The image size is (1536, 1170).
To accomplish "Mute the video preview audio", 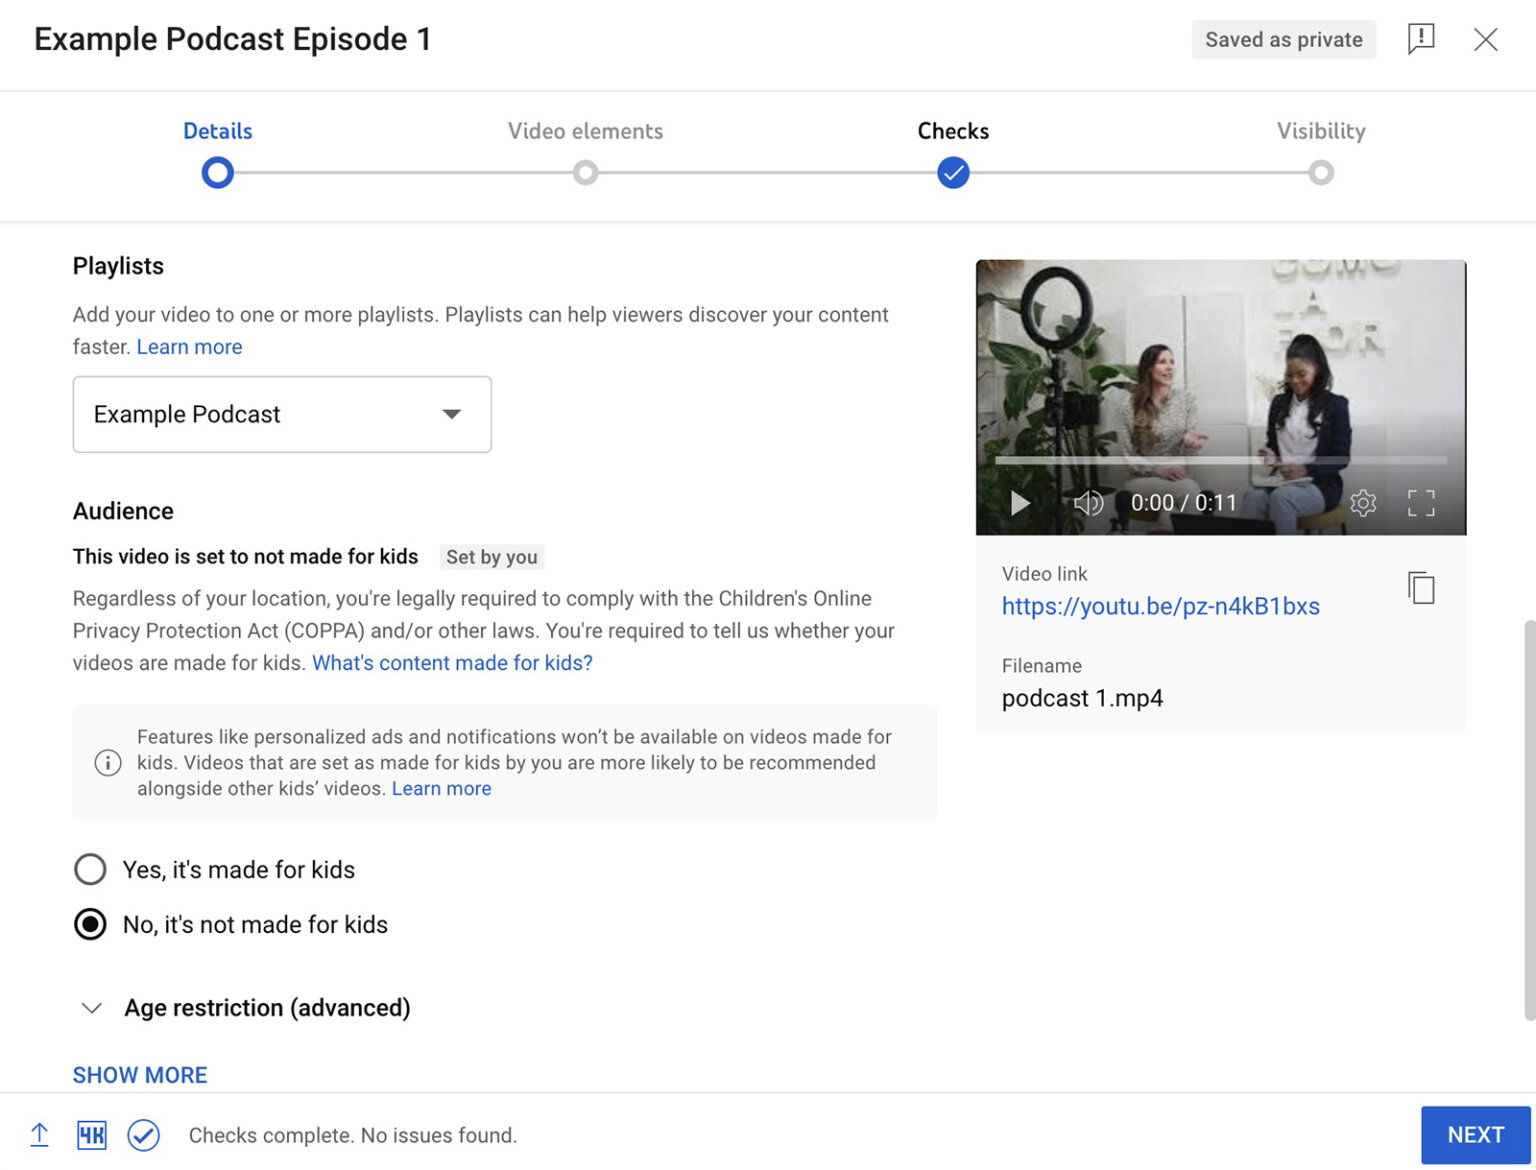I will 1088,503.
